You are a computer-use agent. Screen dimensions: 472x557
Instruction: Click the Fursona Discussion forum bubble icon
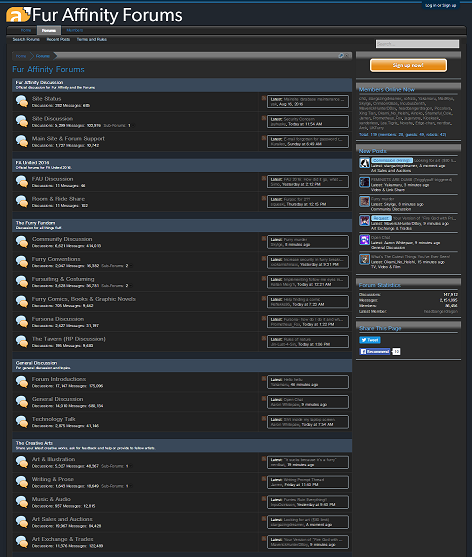tap(22, 322)
